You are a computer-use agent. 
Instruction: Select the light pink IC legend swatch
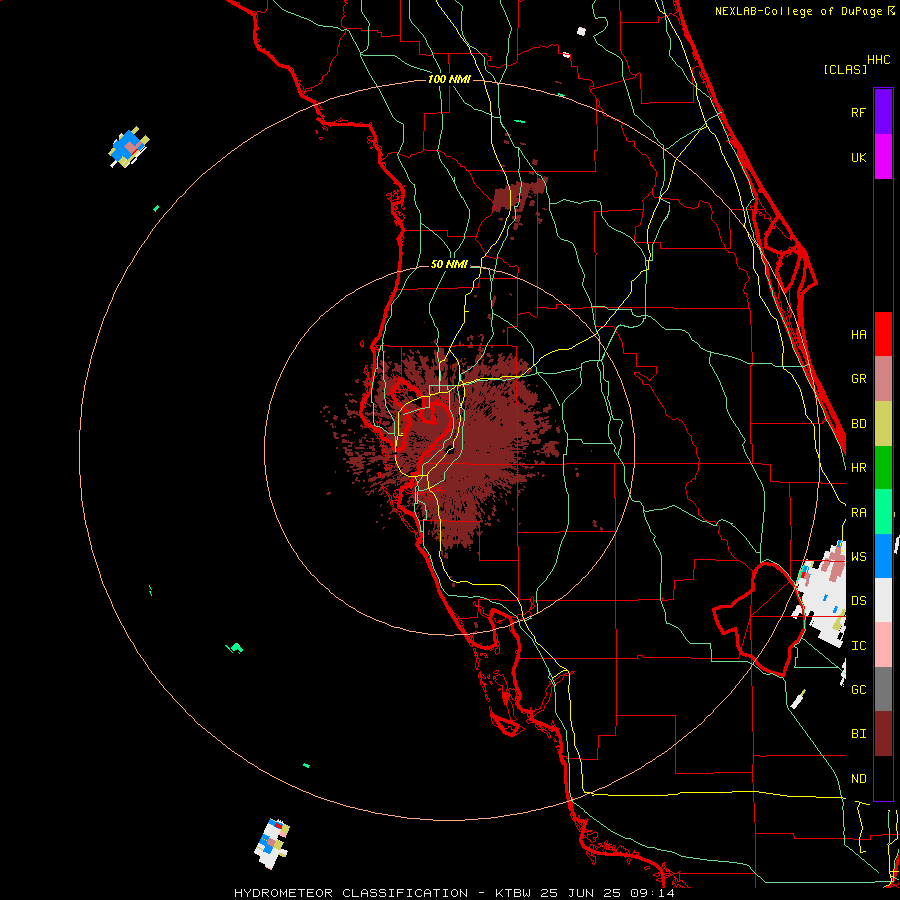coord(883,645)
